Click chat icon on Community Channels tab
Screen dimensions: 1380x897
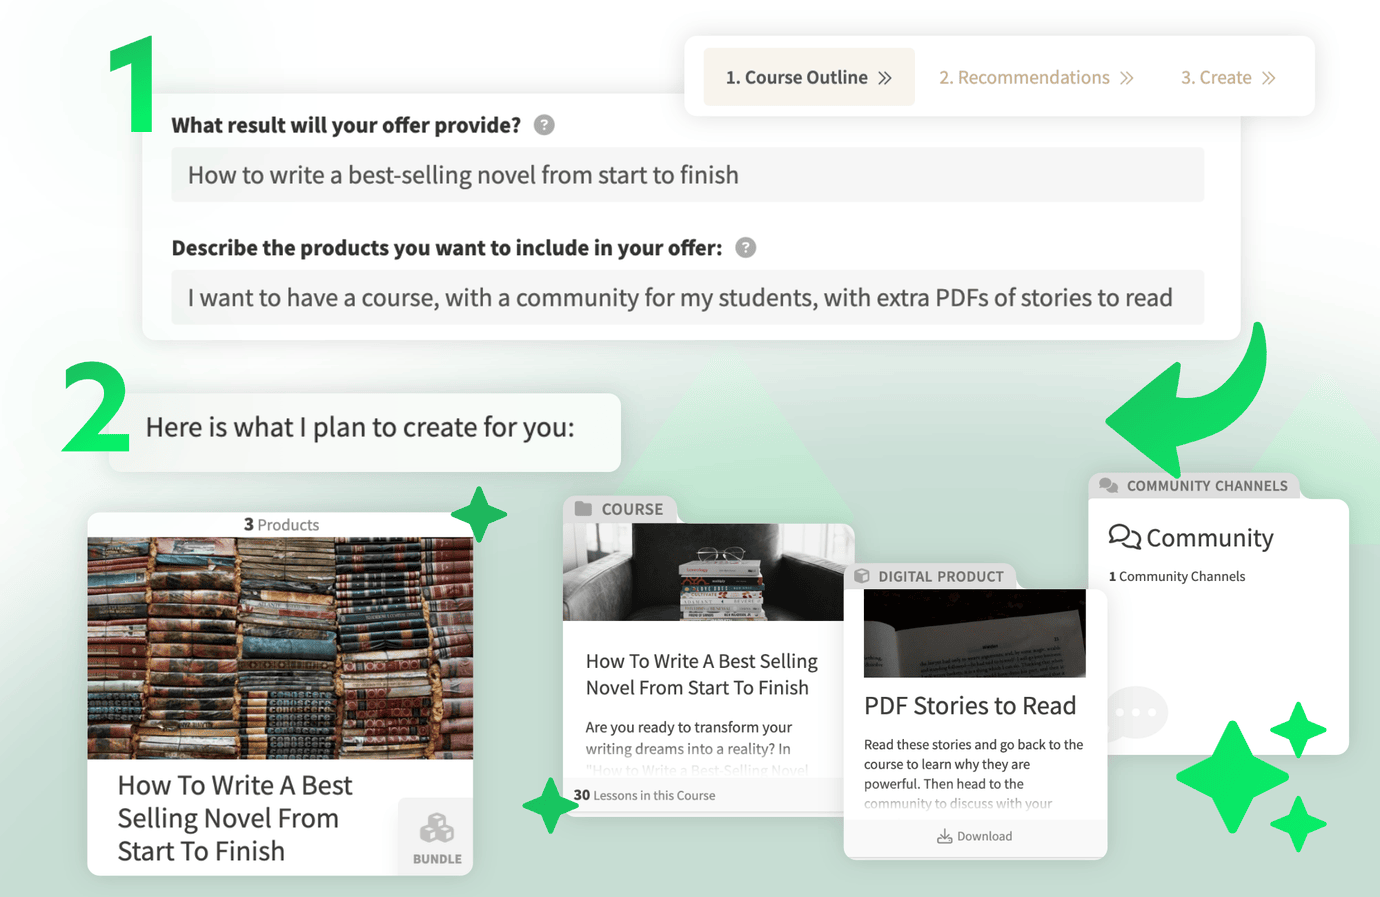point(1108,486)
